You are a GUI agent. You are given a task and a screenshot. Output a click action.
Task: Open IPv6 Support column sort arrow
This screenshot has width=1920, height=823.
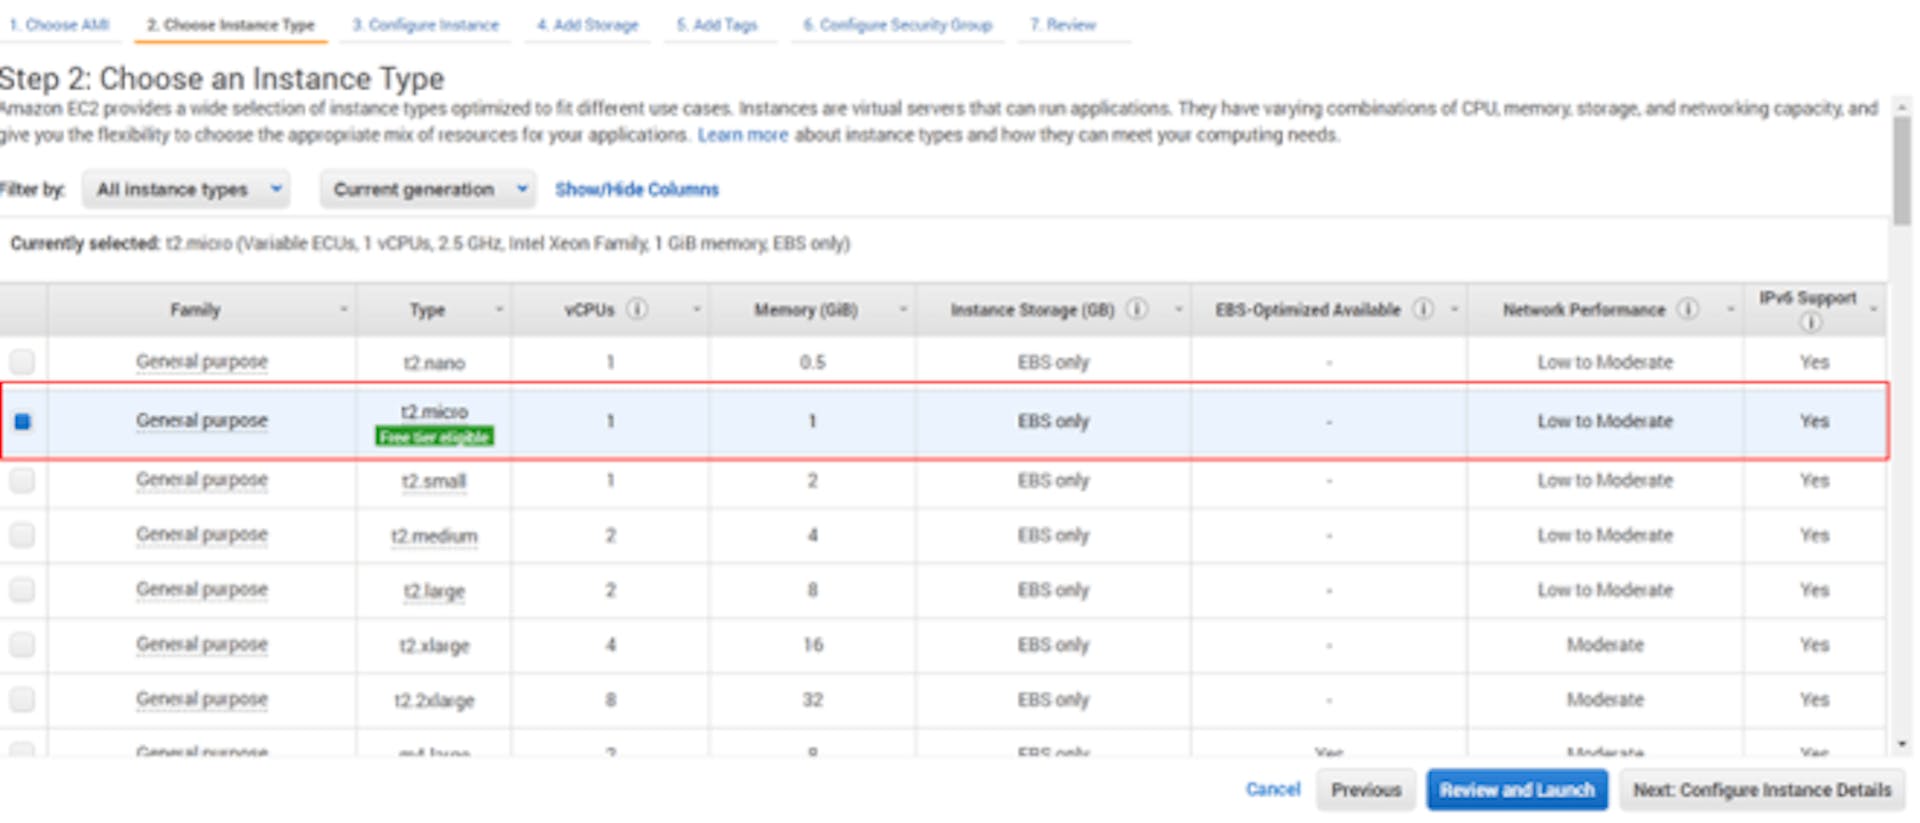[x=1873, y=310]
